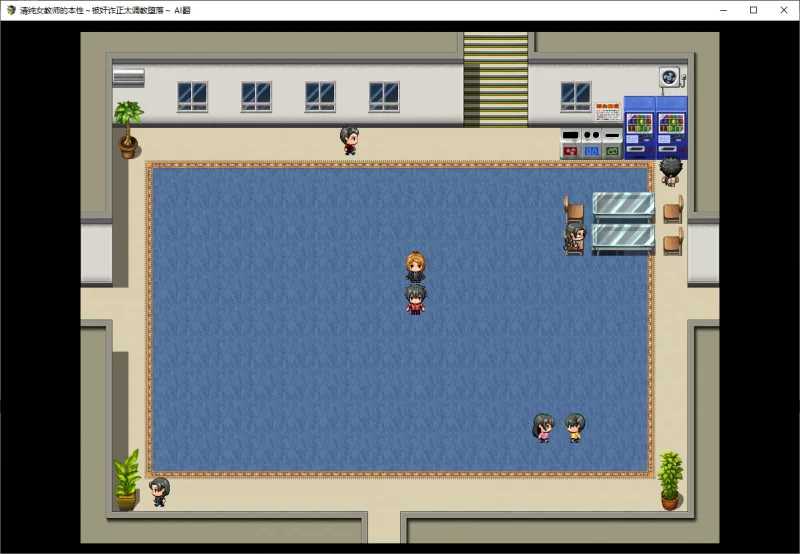This screenshot has width=800, height=554.
Task: Click the right blue vending machine
Action: (x=671, y=127)
